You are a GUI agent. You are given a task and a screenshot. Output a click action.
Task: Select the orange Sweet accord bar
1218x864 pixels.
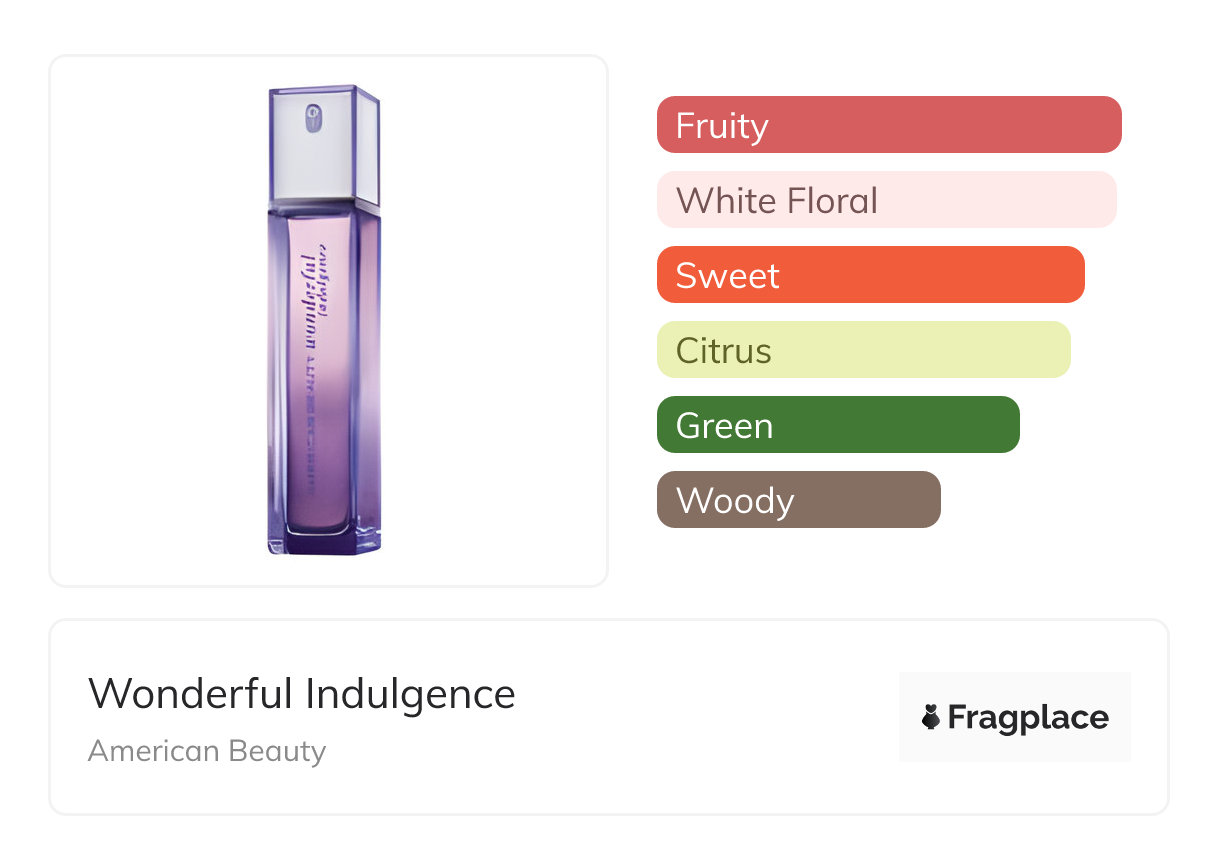click(870, 275)
